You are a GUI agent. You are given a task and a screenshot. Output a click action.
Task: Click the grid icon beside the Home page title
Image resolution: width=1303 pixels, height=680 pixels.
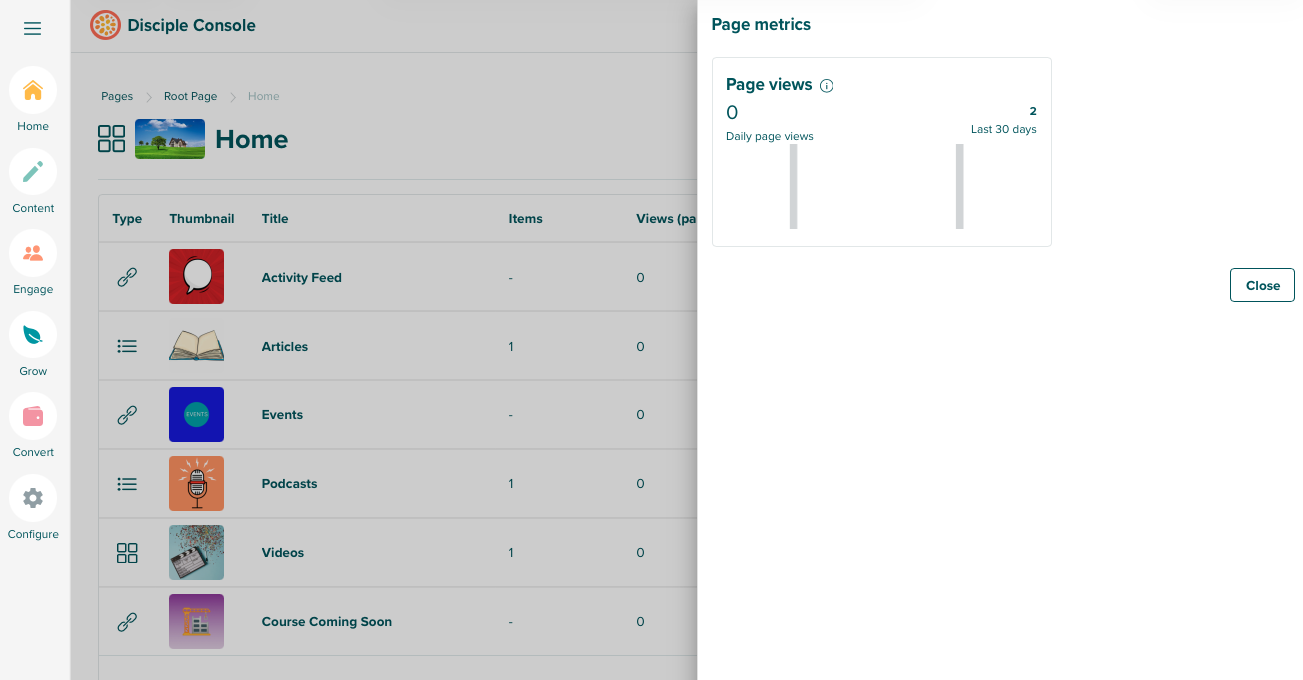coord(110,139)
